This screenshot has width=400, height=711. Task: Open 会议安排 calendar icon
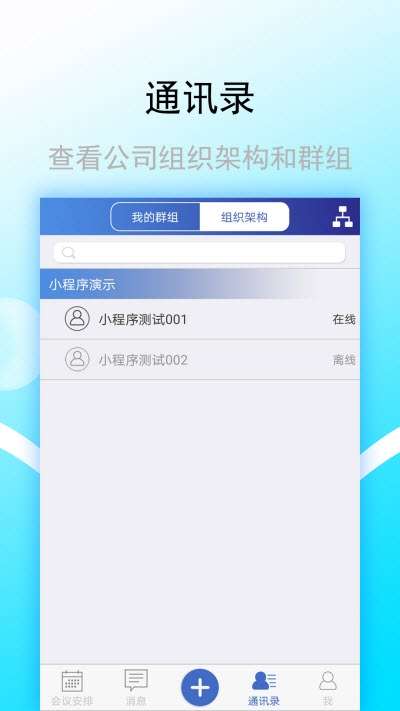(72, 681)
